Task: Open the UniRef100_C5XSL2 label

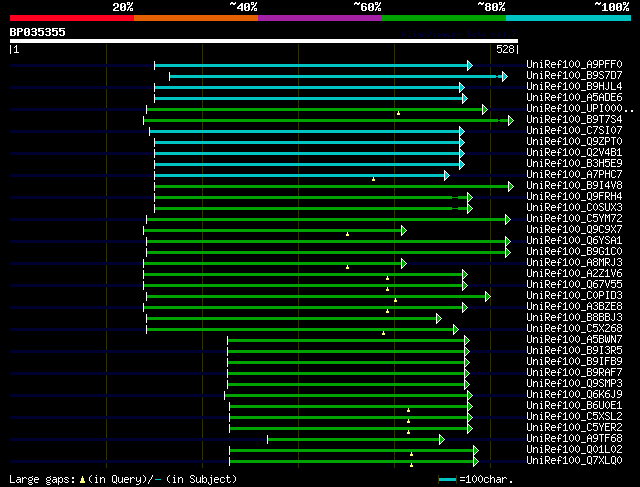Action: (574, 417)
